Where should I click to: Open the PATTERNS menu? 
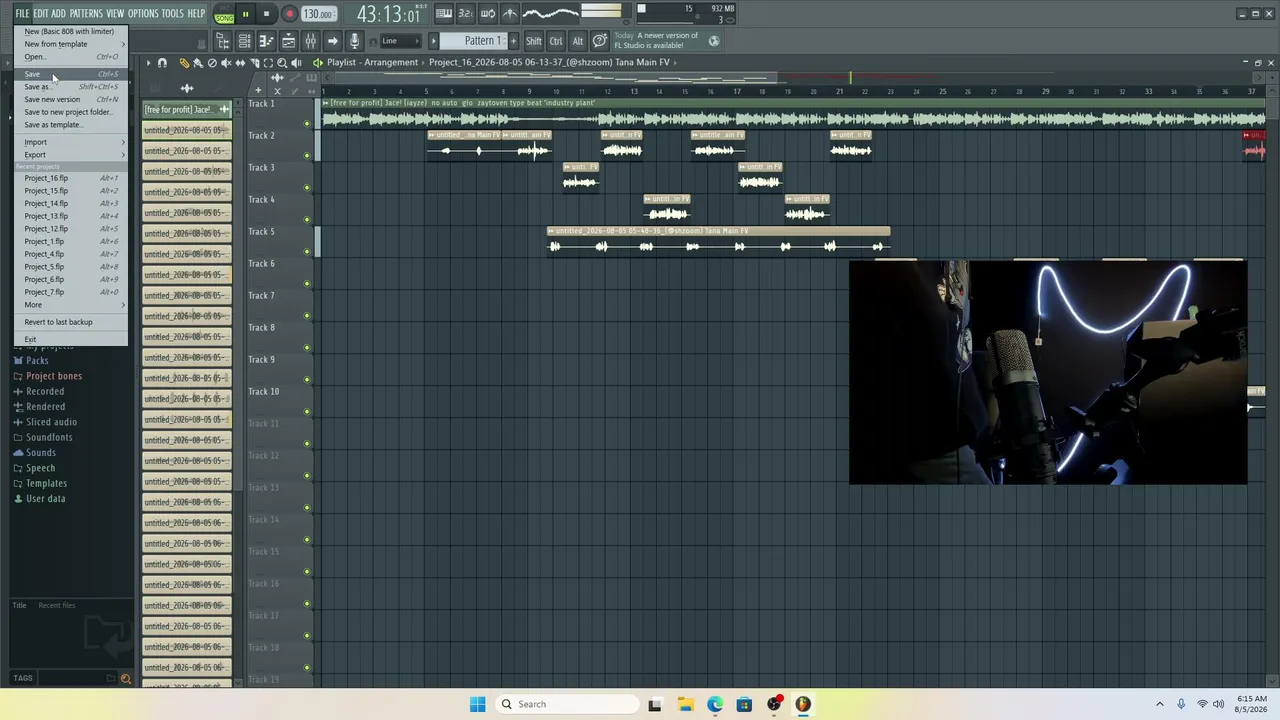86,14
